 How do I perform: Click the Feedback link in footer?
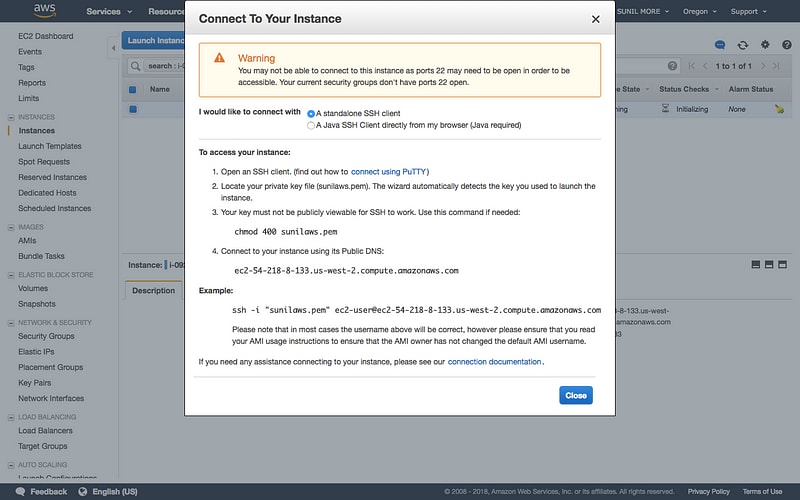click(x=48, y=491)
